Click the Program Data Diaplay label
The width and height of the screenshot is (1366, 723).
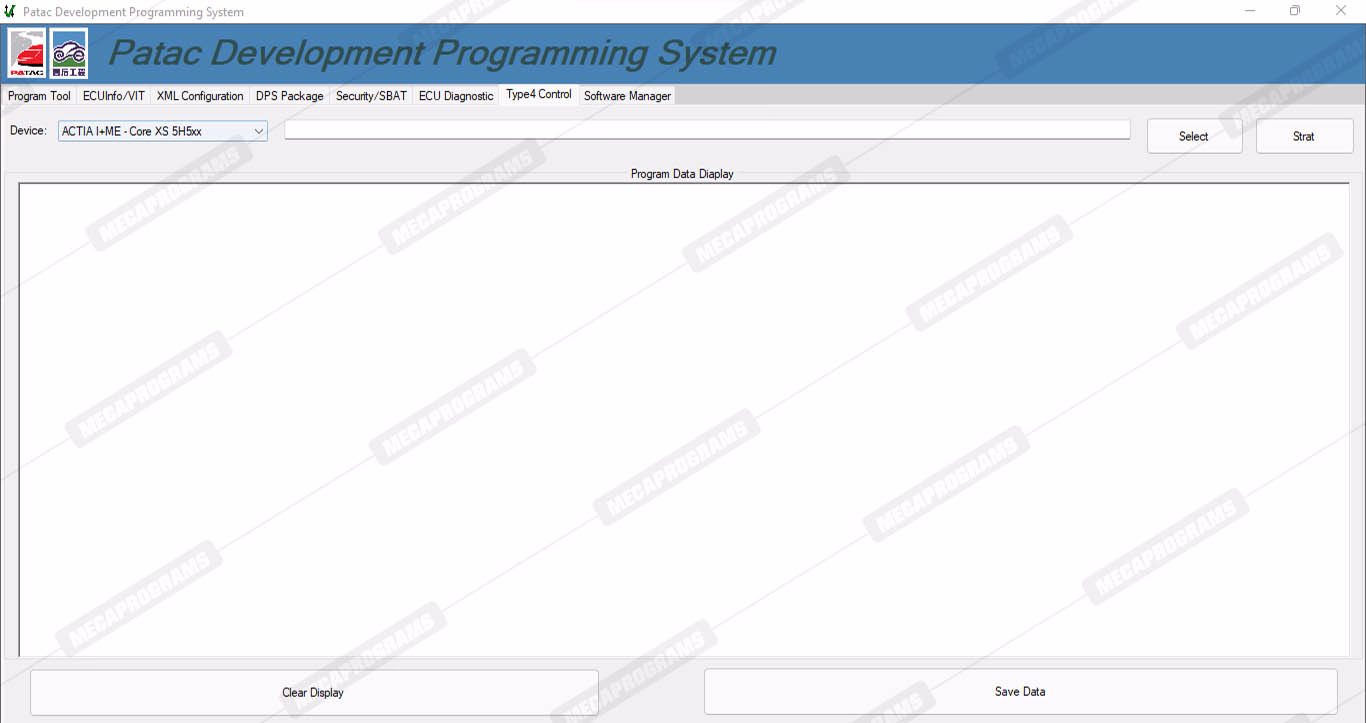(x=682, y=174)
